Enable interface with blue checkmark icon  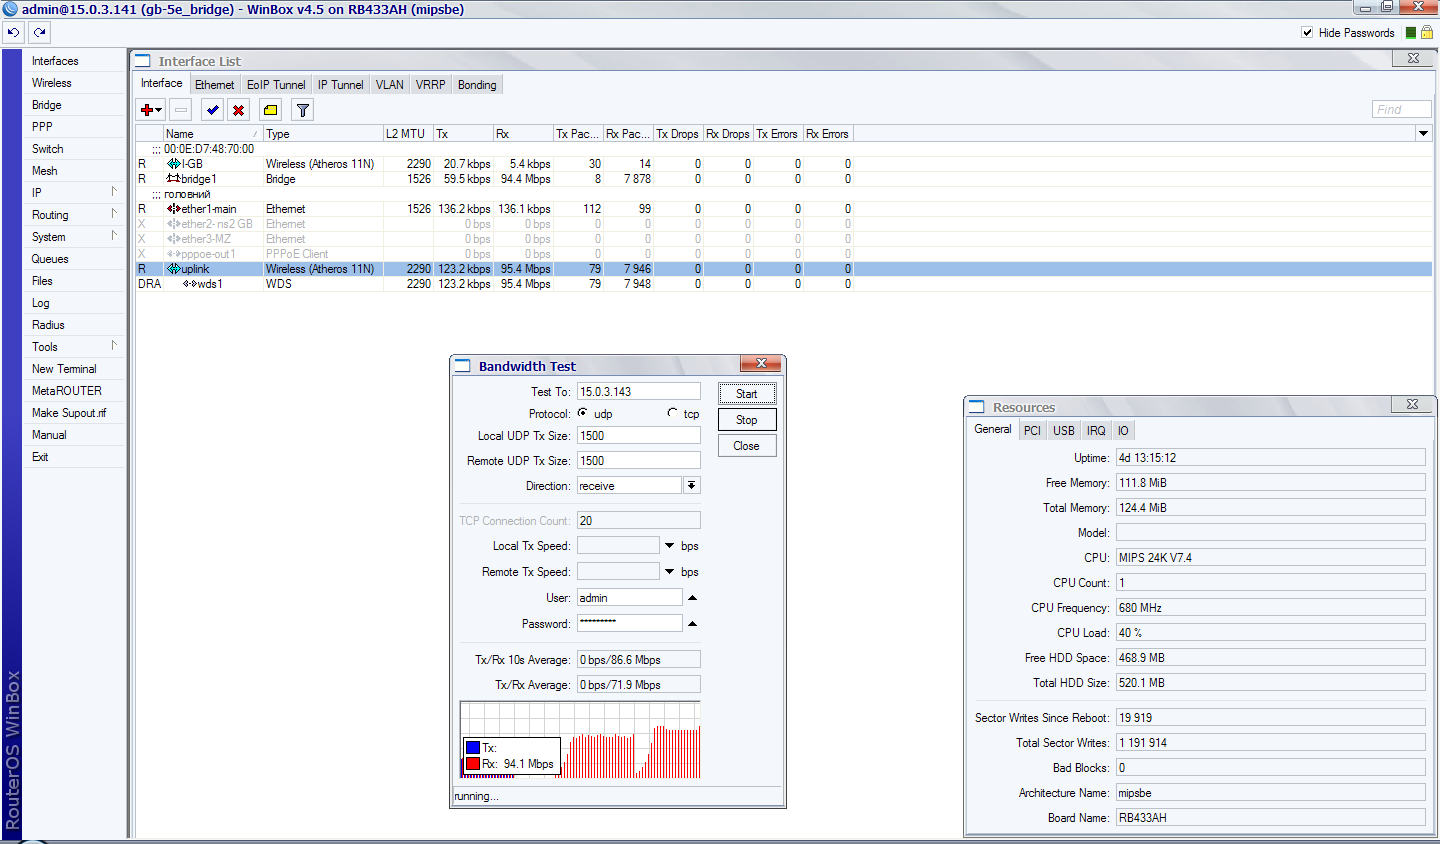click(212, 110)
